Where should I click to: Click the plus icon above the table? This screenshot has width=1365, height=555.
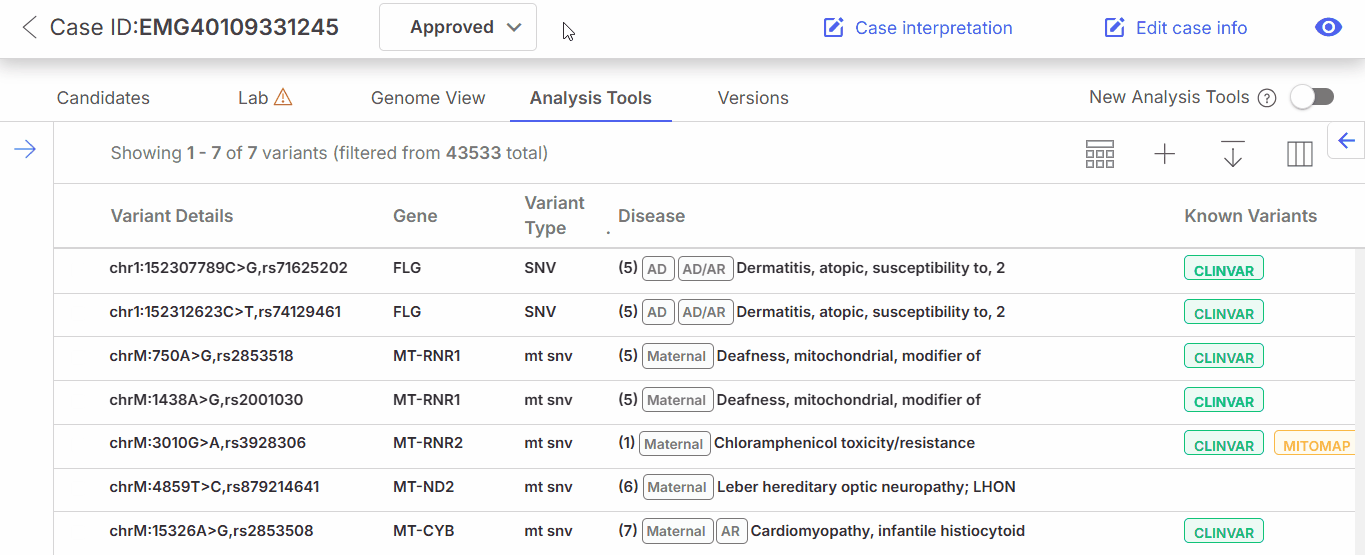[1165, 154]
